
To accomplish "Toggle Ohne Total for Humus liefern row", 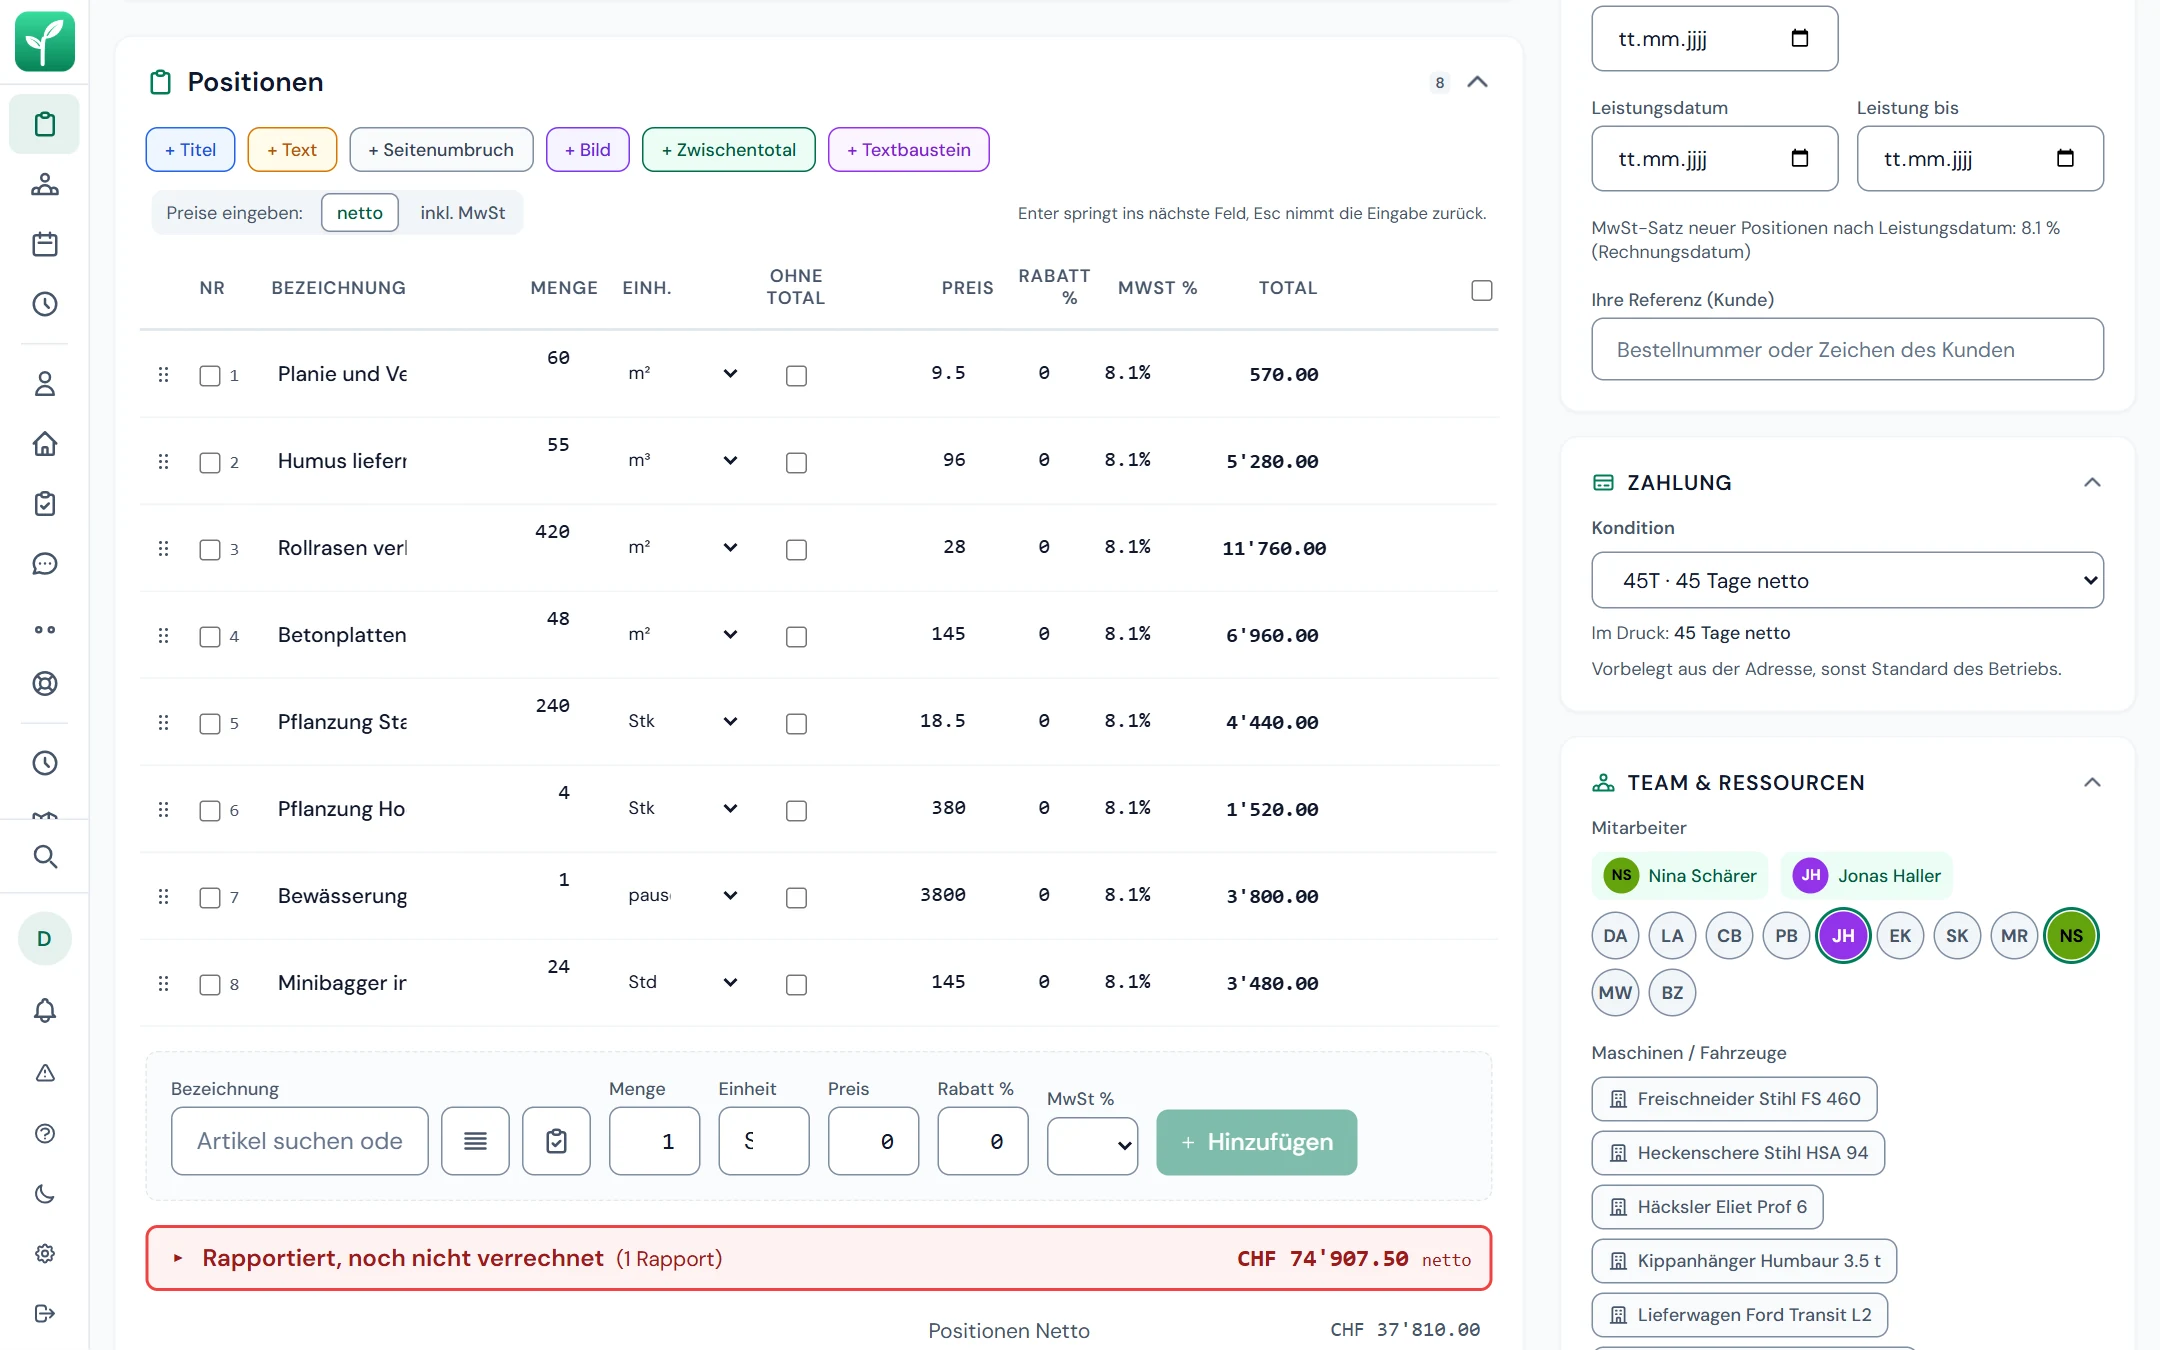I will [796, 462].
